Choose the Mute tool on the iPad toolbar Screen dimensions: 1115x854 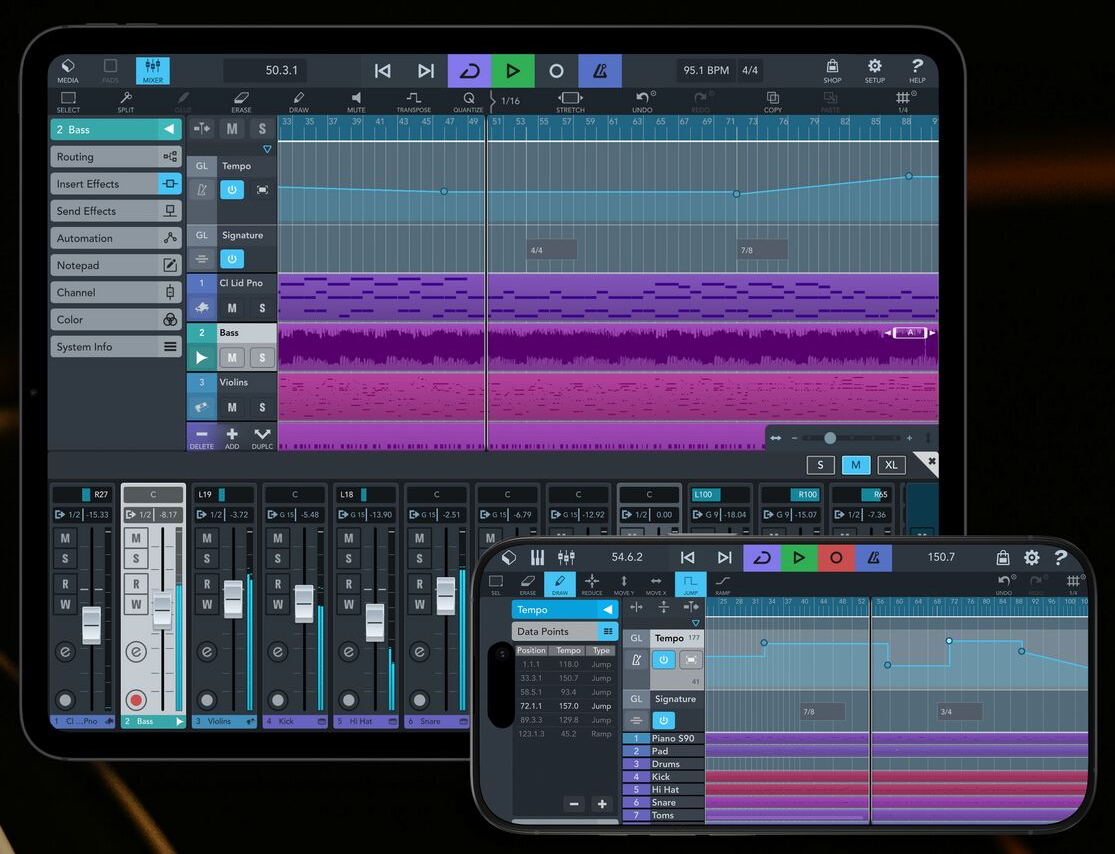pyautogui.click(x=356, y=102)
